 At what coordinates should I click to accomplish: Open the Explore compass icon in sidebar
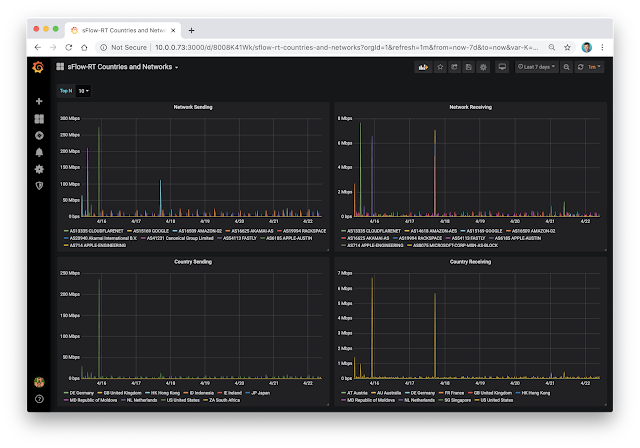click(39, 135)
